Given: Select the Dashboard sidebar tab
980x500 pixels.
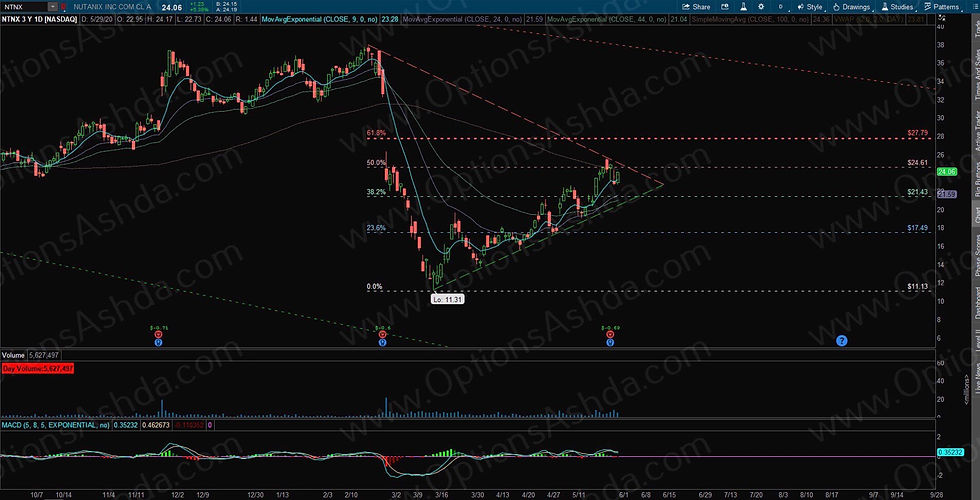Looking at the screenshot, I should point(975,303).
